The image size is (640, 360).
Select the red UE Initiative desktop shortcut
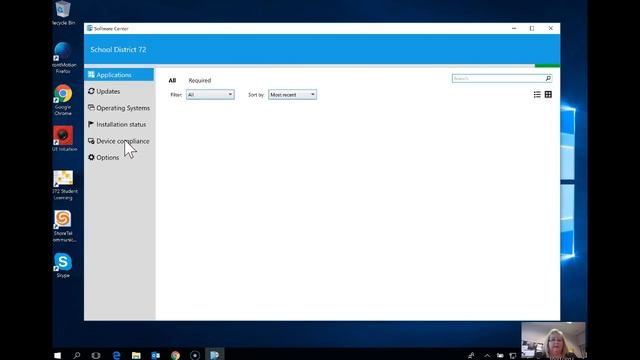point(64,139)
